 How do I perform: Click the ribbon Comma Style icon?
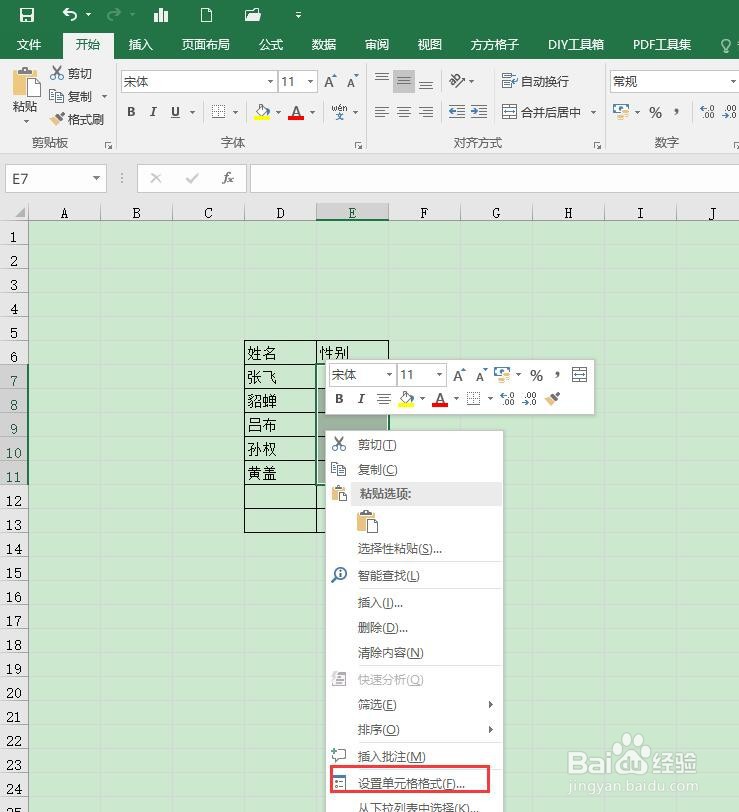677,112
